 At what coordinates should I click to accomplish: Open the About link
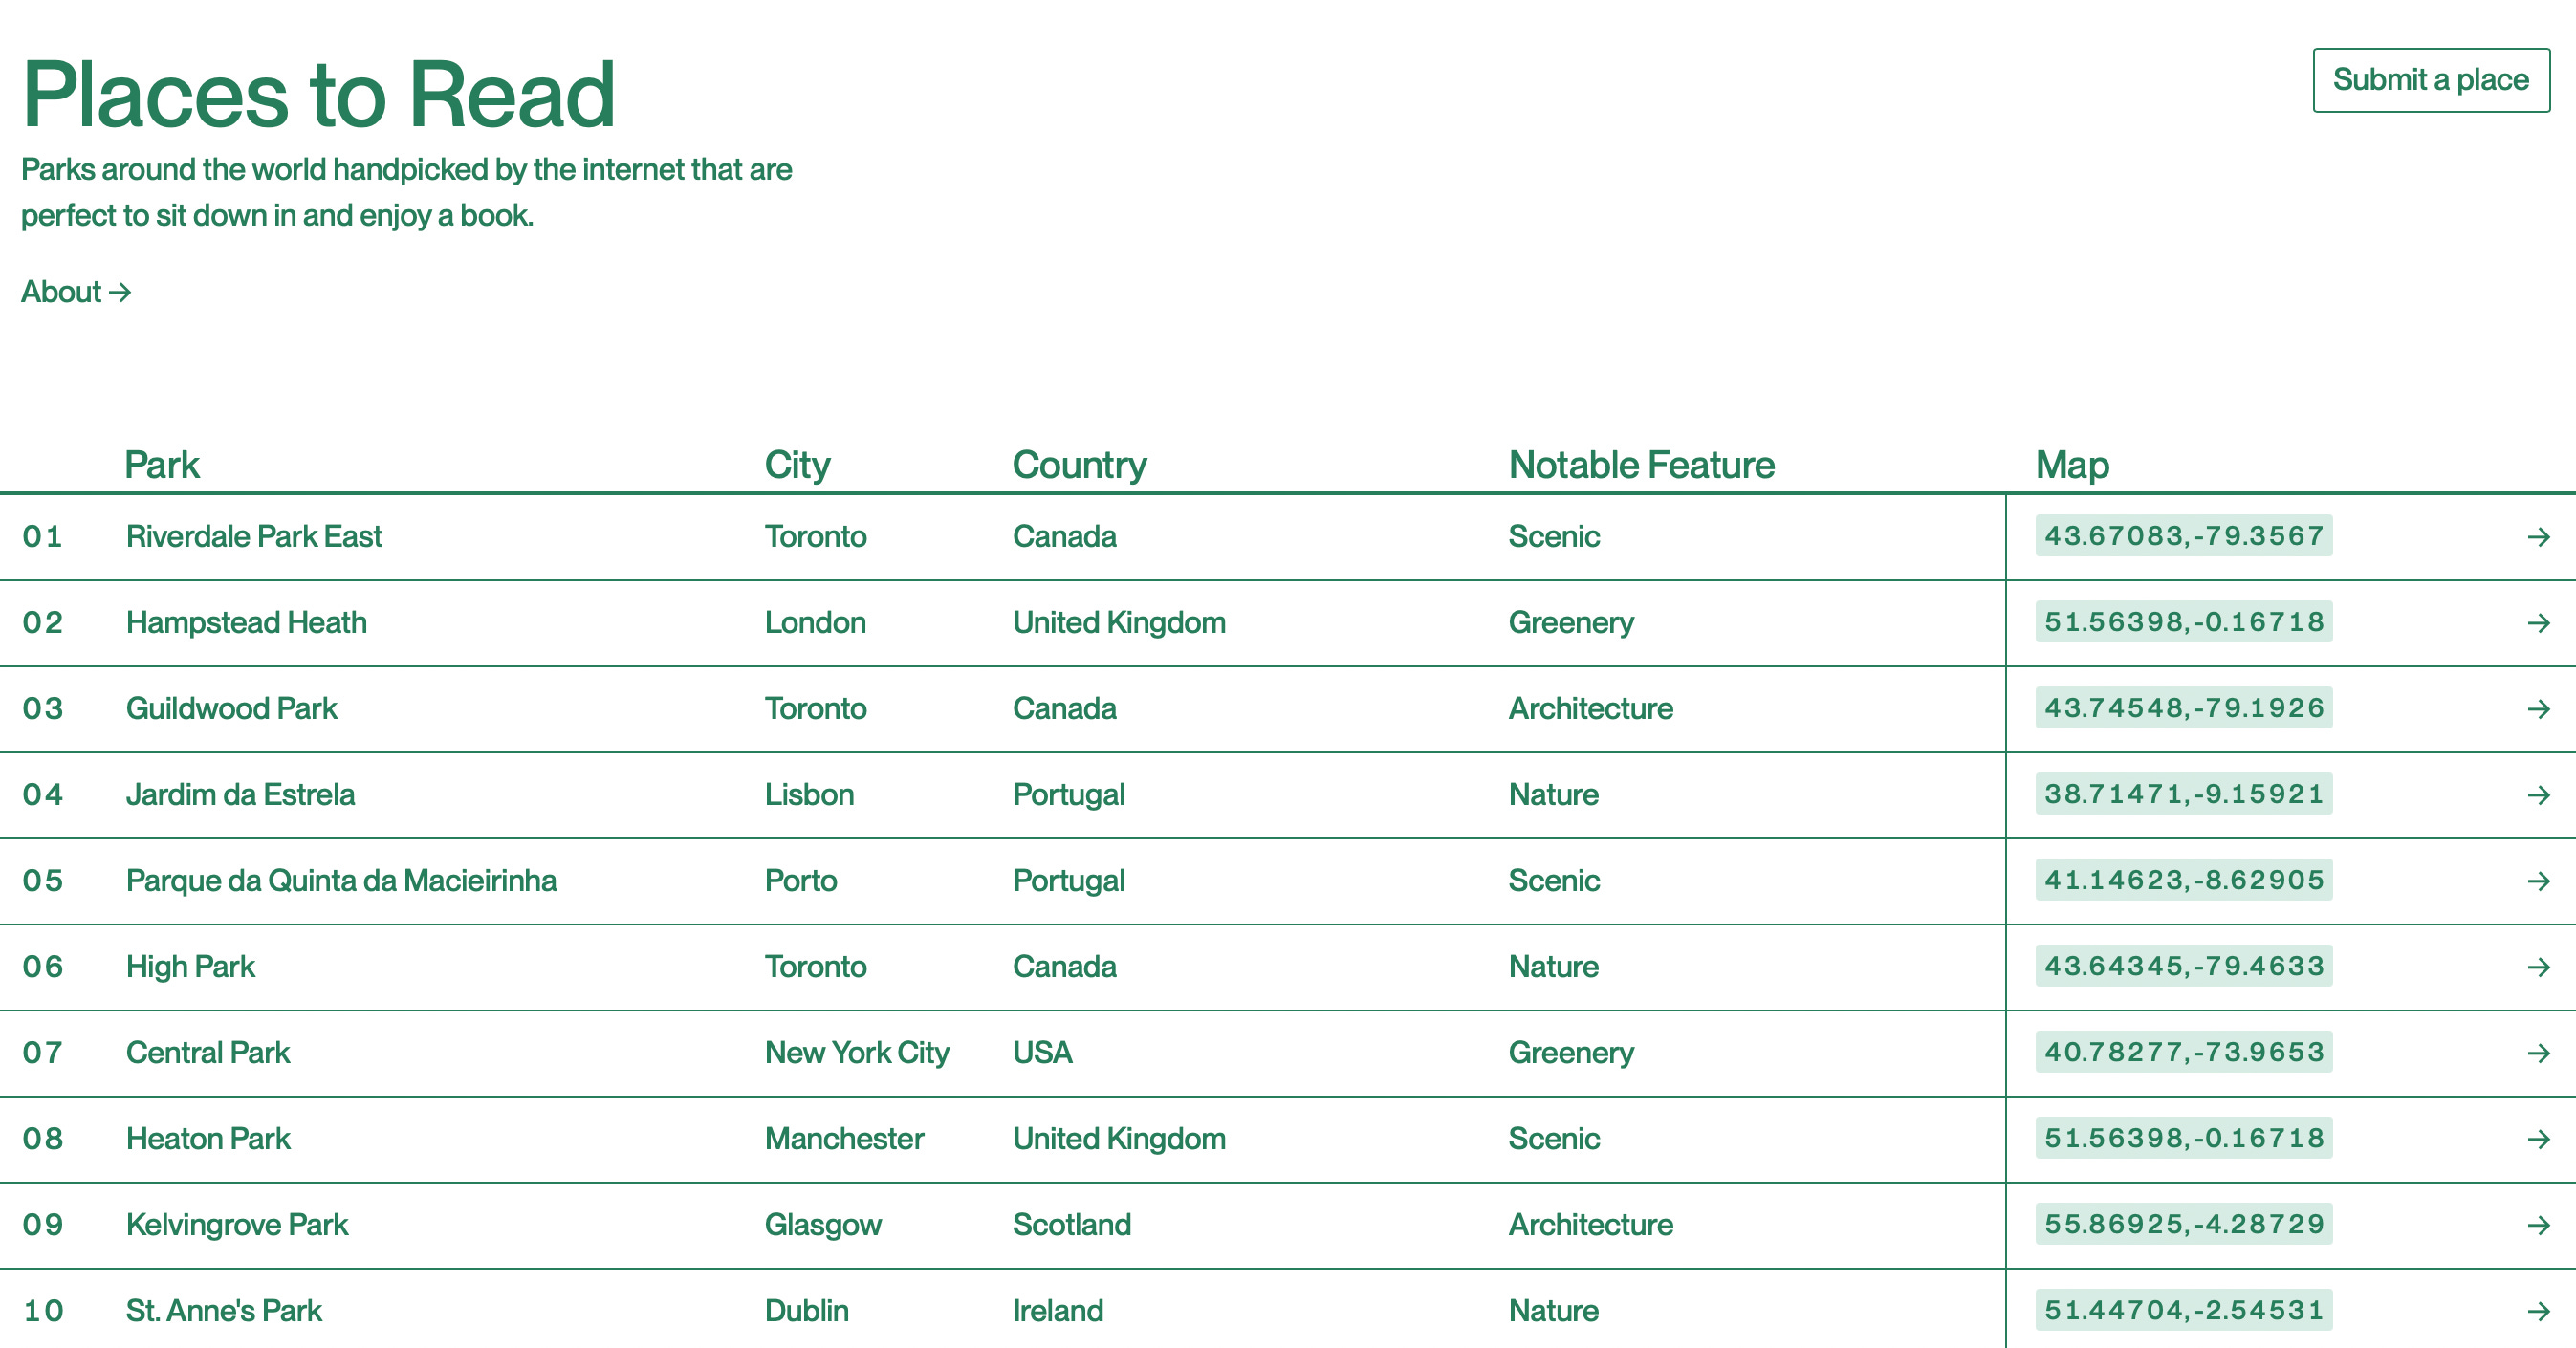tap(76, 292)
